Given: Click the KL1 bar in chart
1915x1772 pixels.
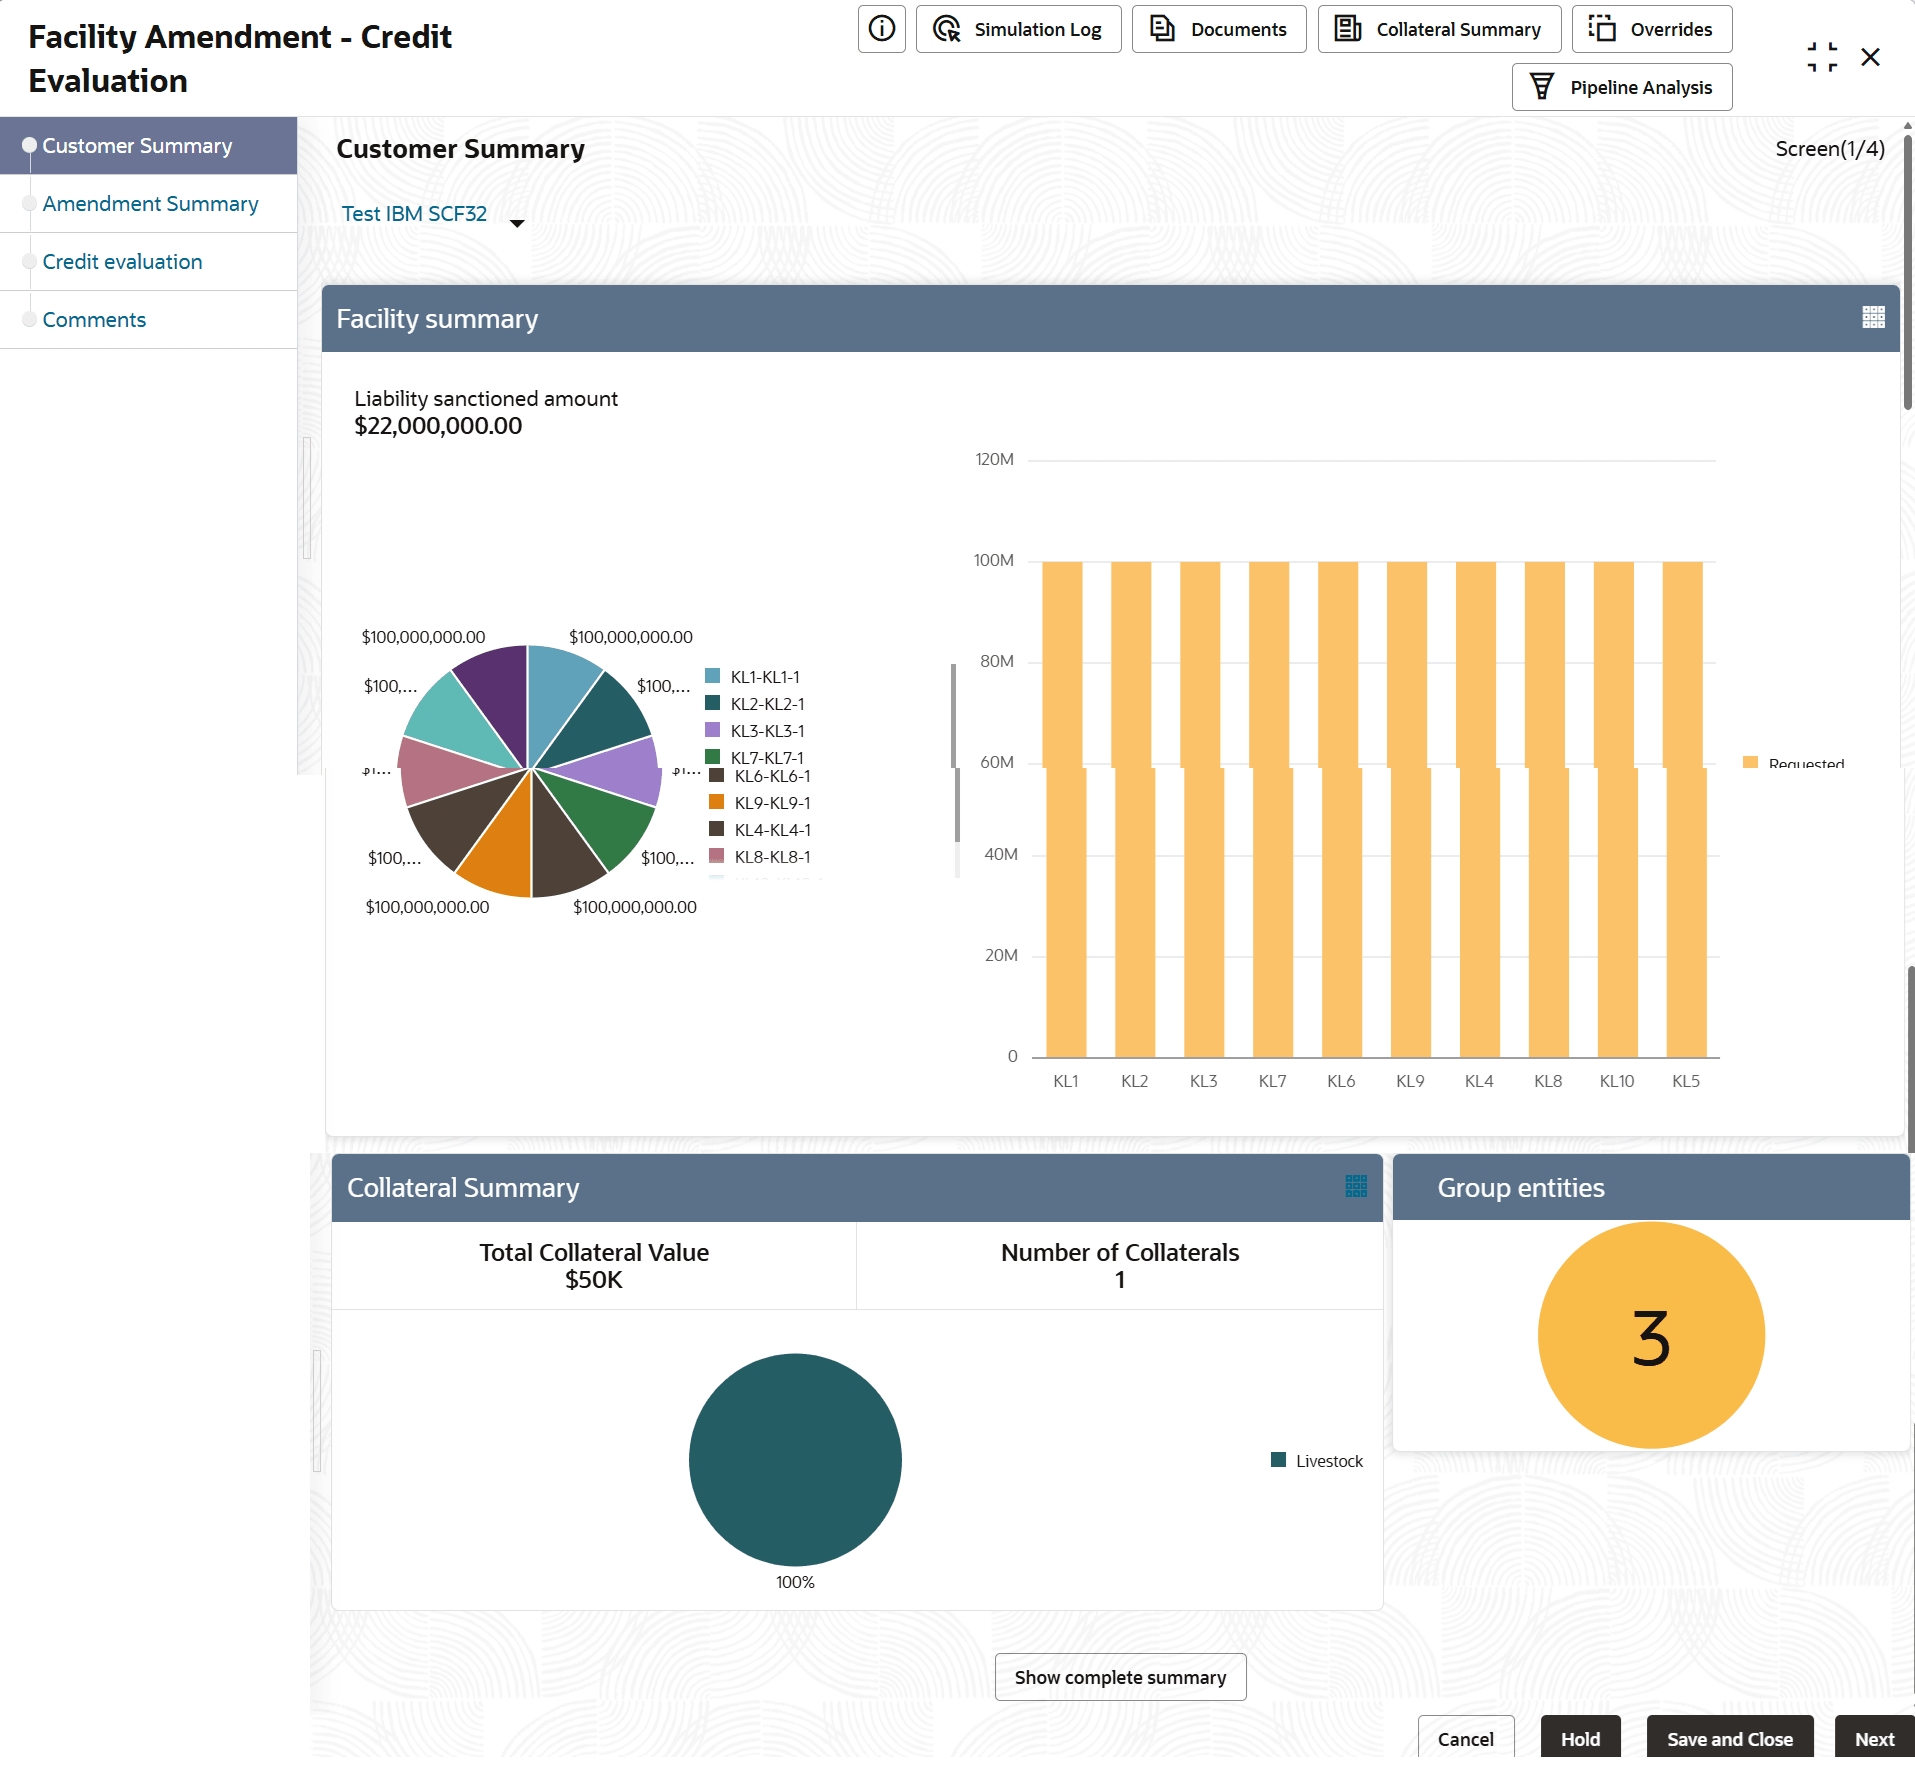Looking at the screenshot, I should point(1064,809).
